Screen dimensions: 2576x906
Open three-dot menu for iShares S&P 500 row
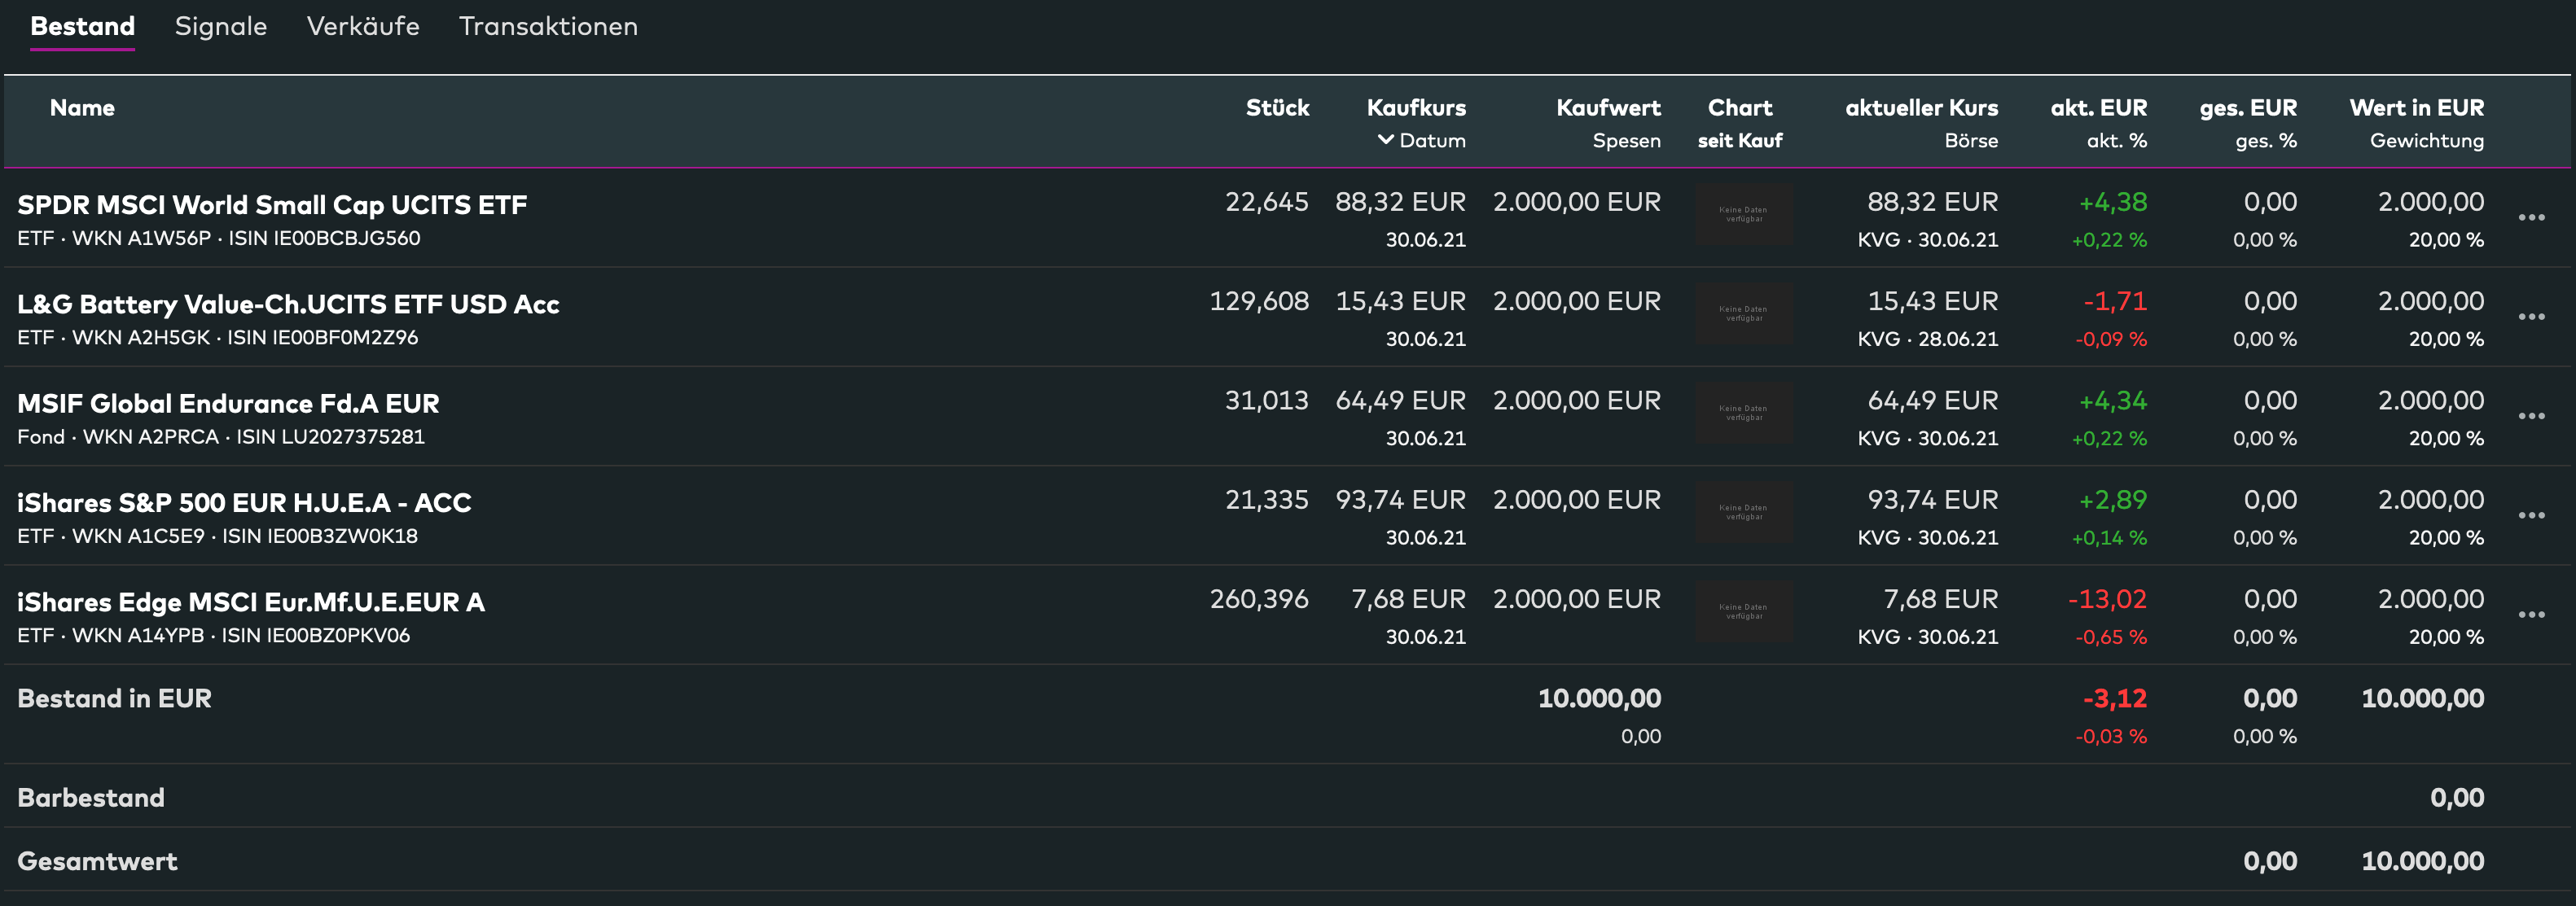coord(2531,515)
